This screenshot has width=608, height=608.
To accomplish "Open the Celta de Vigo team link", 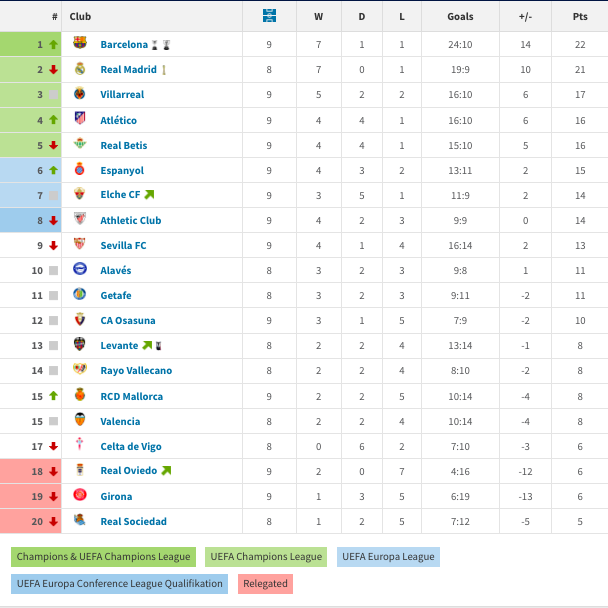I will (x=131, y=446).
